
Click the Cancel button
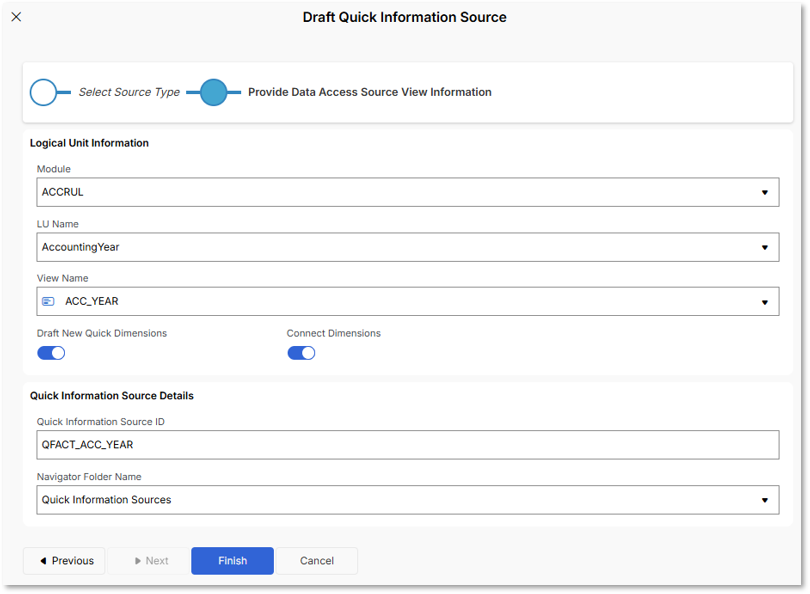coord(317,561)
